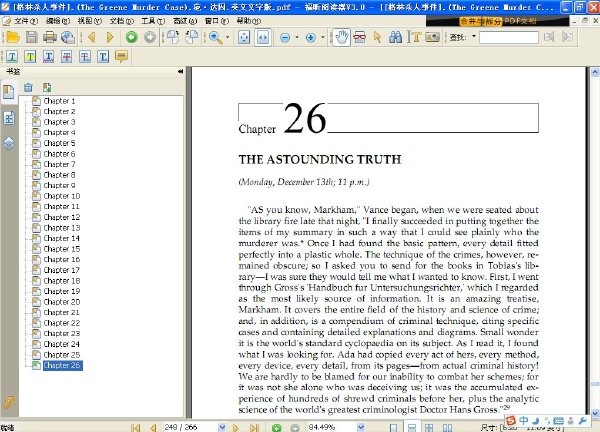The height and width of the screenshot is (432, 600).
Task: Open the 编辑 (Edit) menu
Action: point(58,21)
